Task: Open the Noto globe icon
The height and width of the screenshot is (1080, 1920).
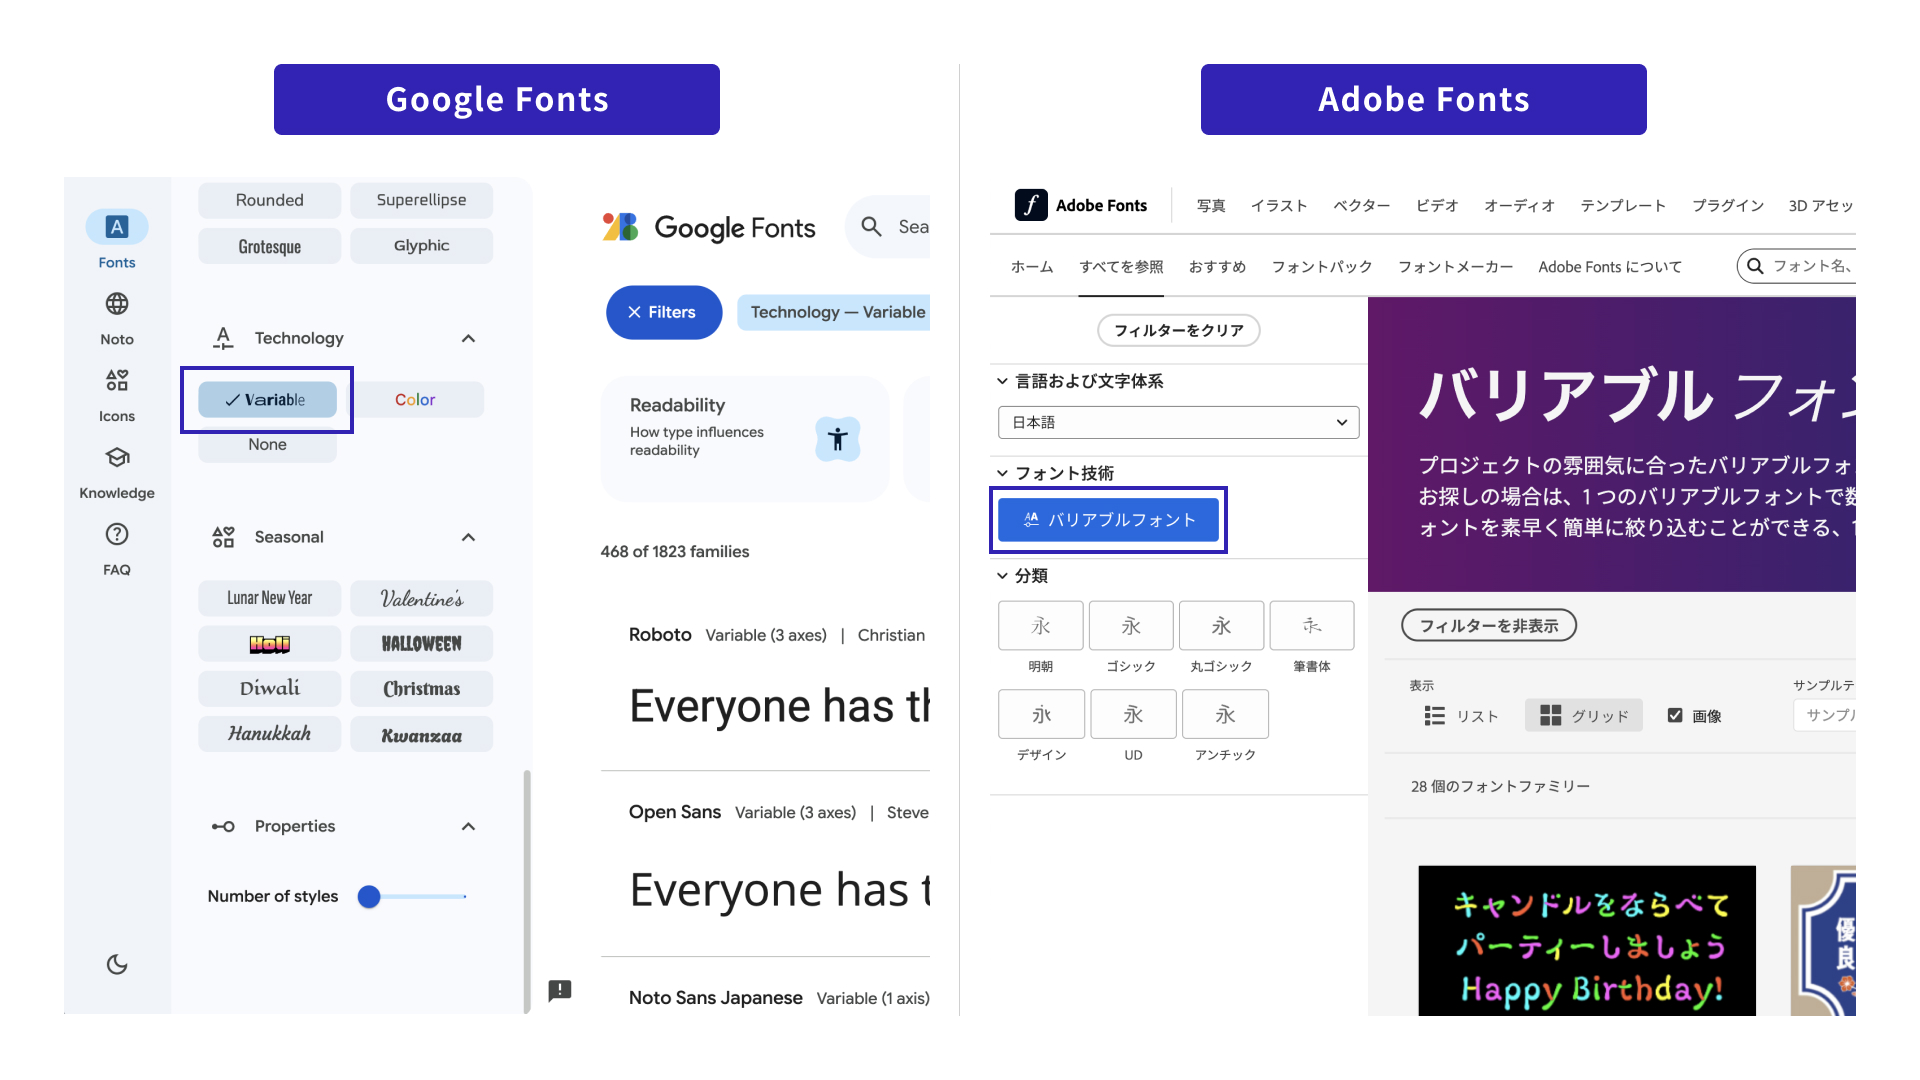Action: [117, 303]
